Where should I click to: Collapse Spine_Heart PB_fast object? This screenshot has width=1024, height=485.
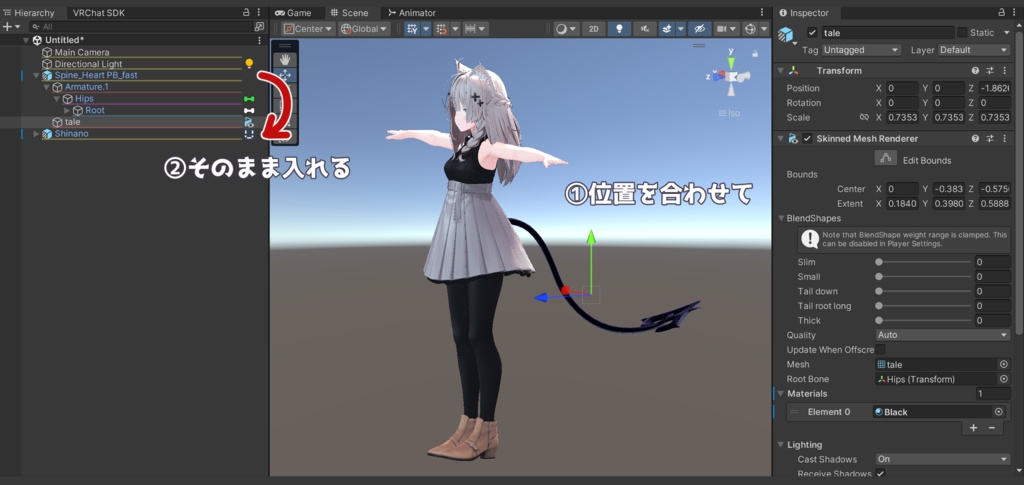click(37, 76)
